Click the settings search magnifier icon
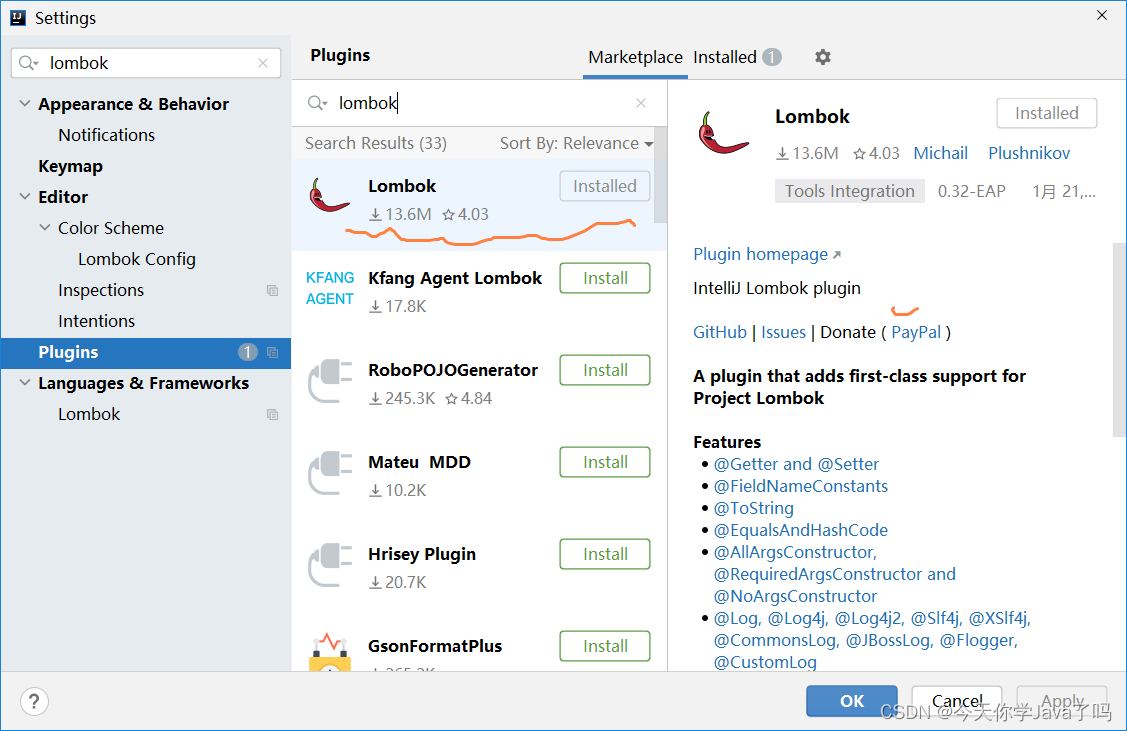The width and height of the screenshot is (1127, 731). (28, 63)
